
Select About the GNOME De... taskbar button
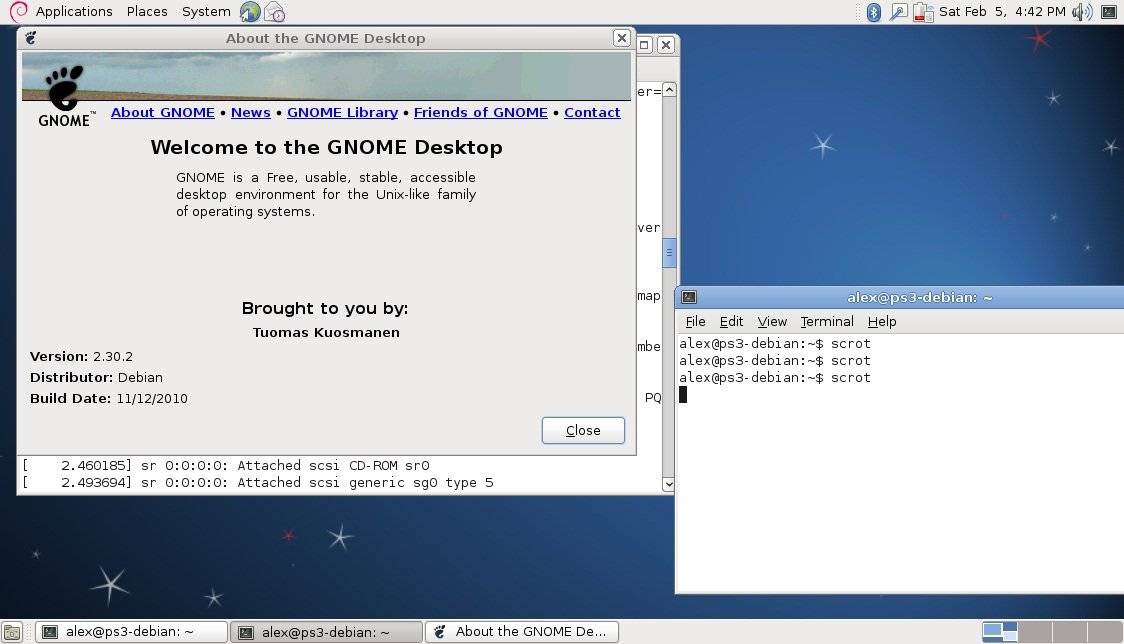(522, 632)
